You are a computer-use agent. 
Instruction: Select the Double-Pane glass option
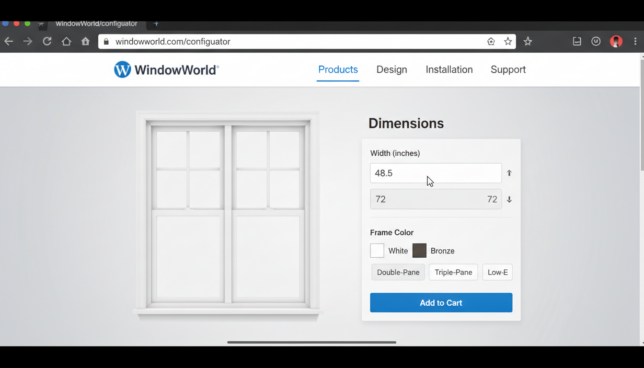[398, 272]
